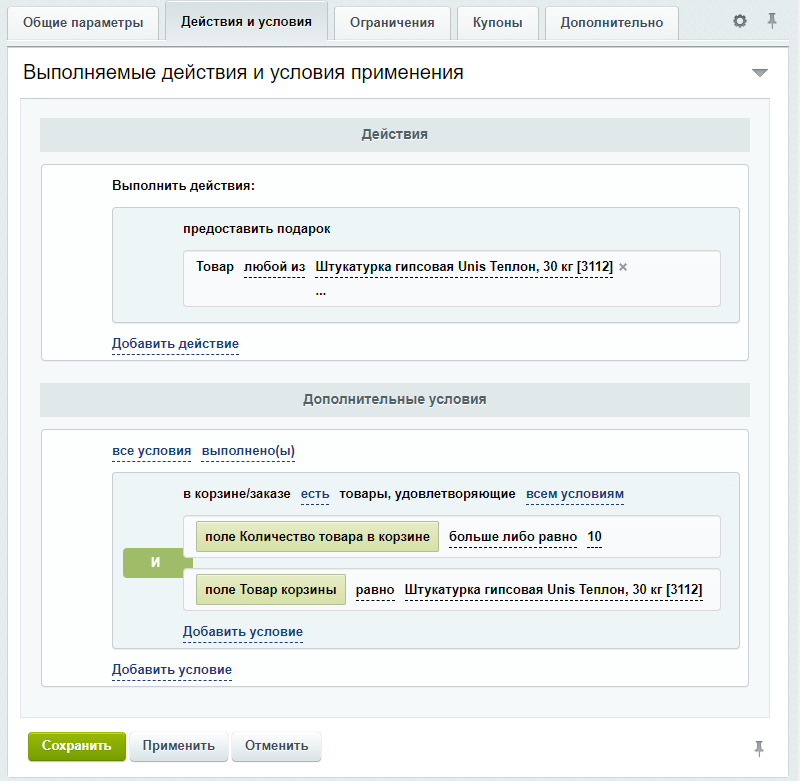
Task: Switch to the Общие параметры tab
Action: tap(83, 21)
